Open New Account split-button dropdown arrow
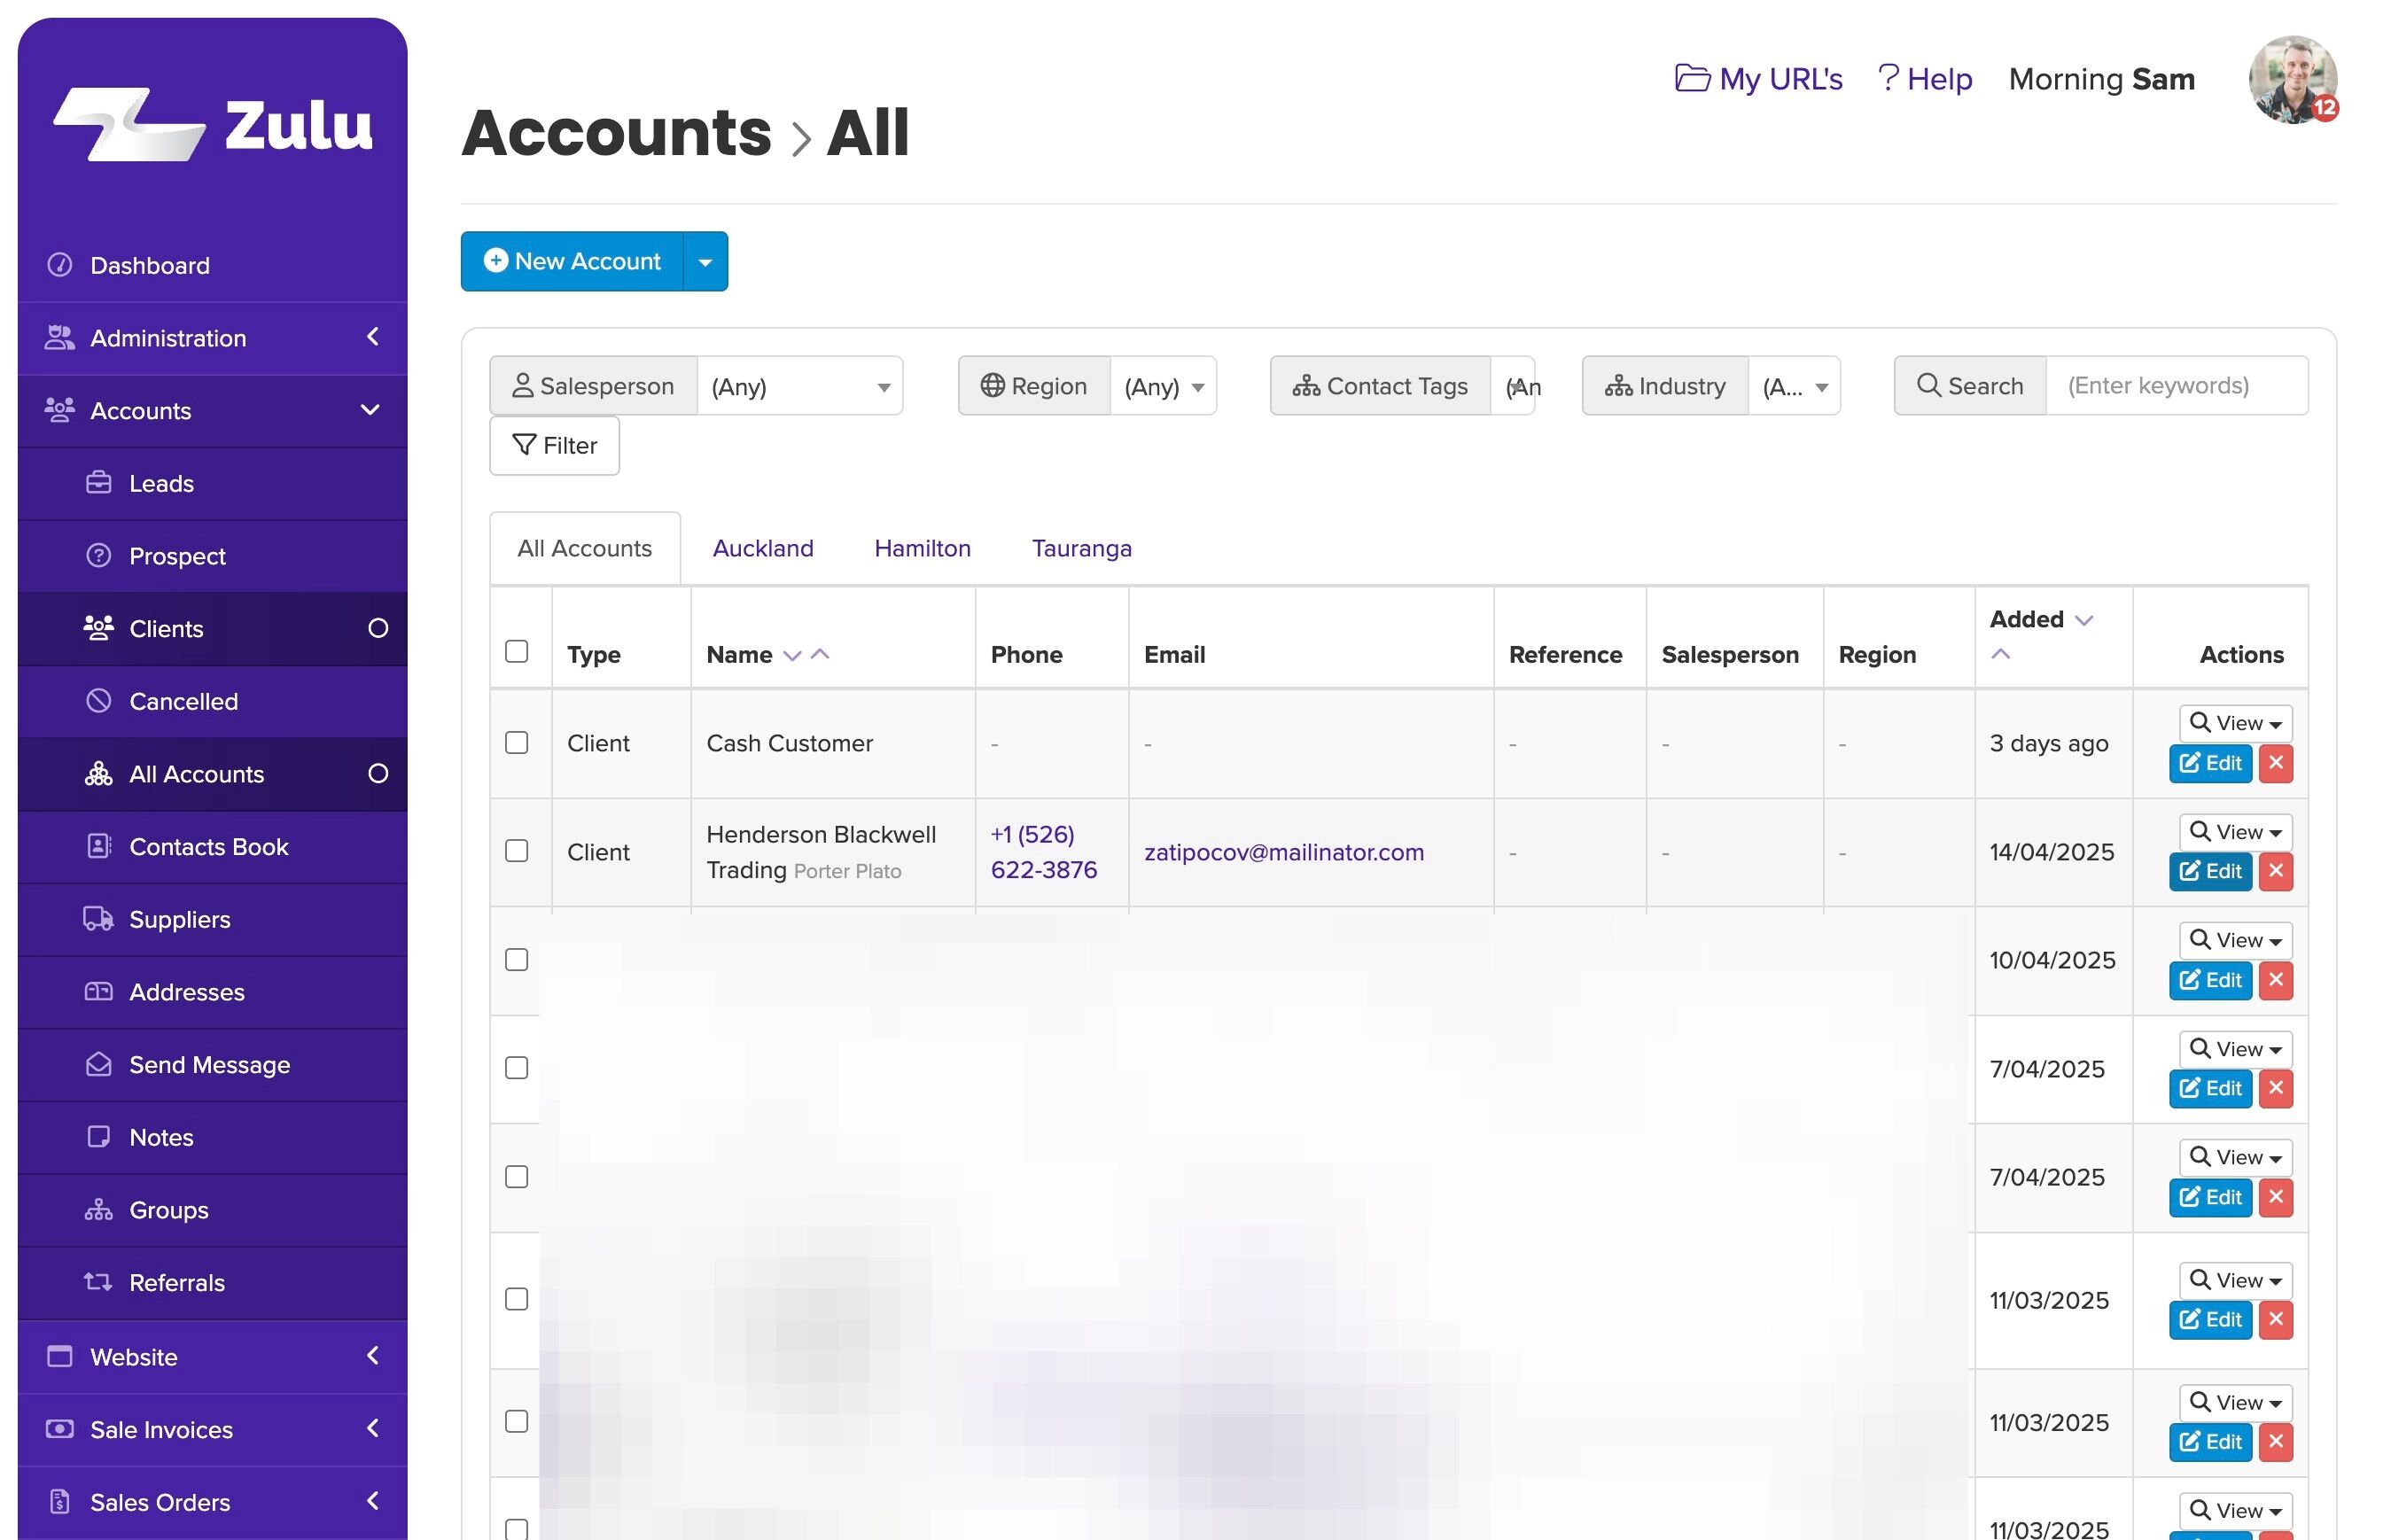 (705, 262)
